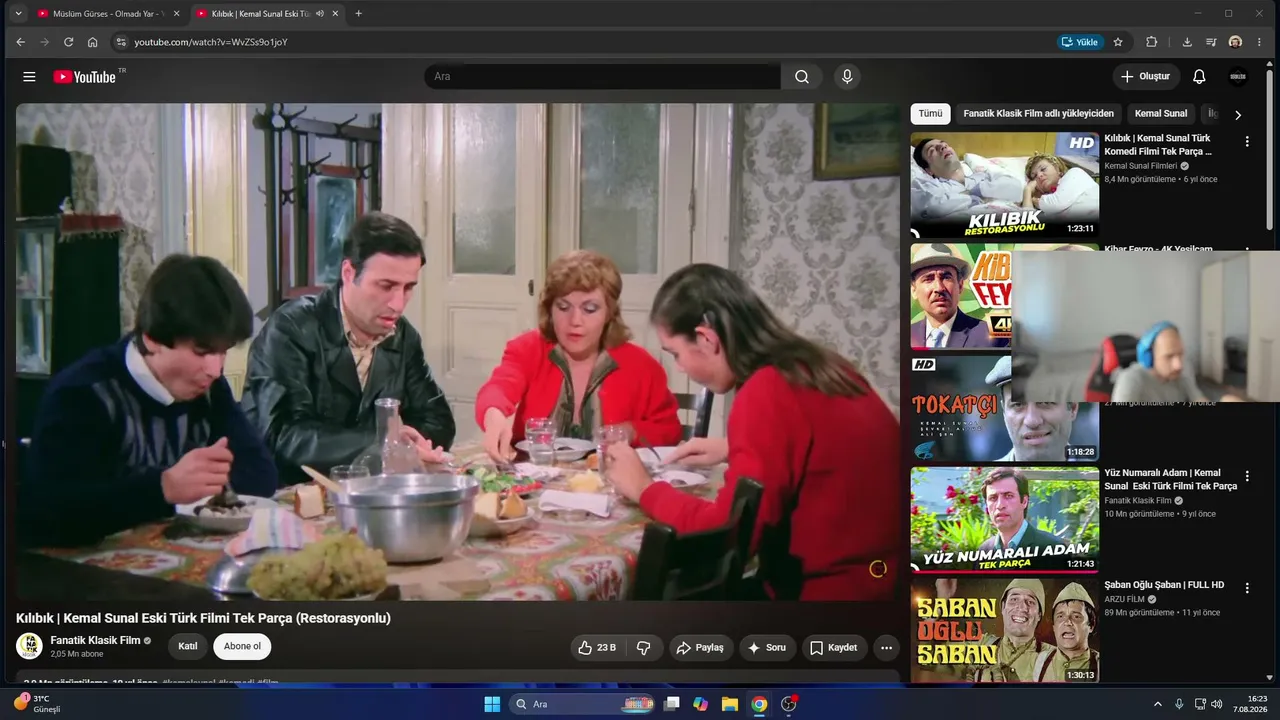This screenshot has width=1280, height=720.
Task: Open Chrome from the taskbar
Action: point(759,704)
